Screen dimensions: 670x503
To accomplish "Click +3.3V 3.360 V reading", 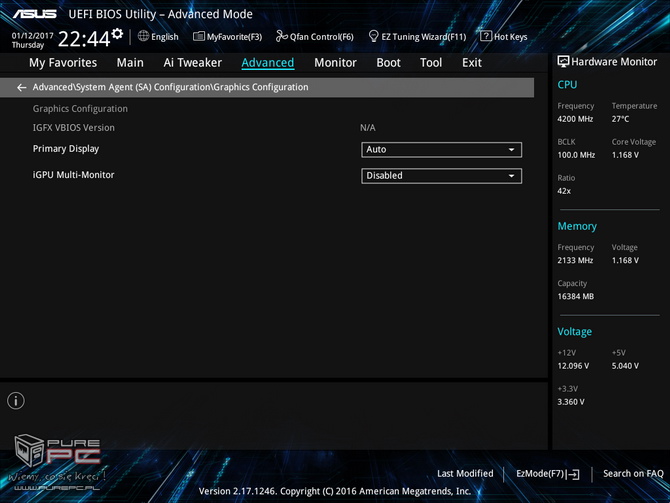I will 571,402.
